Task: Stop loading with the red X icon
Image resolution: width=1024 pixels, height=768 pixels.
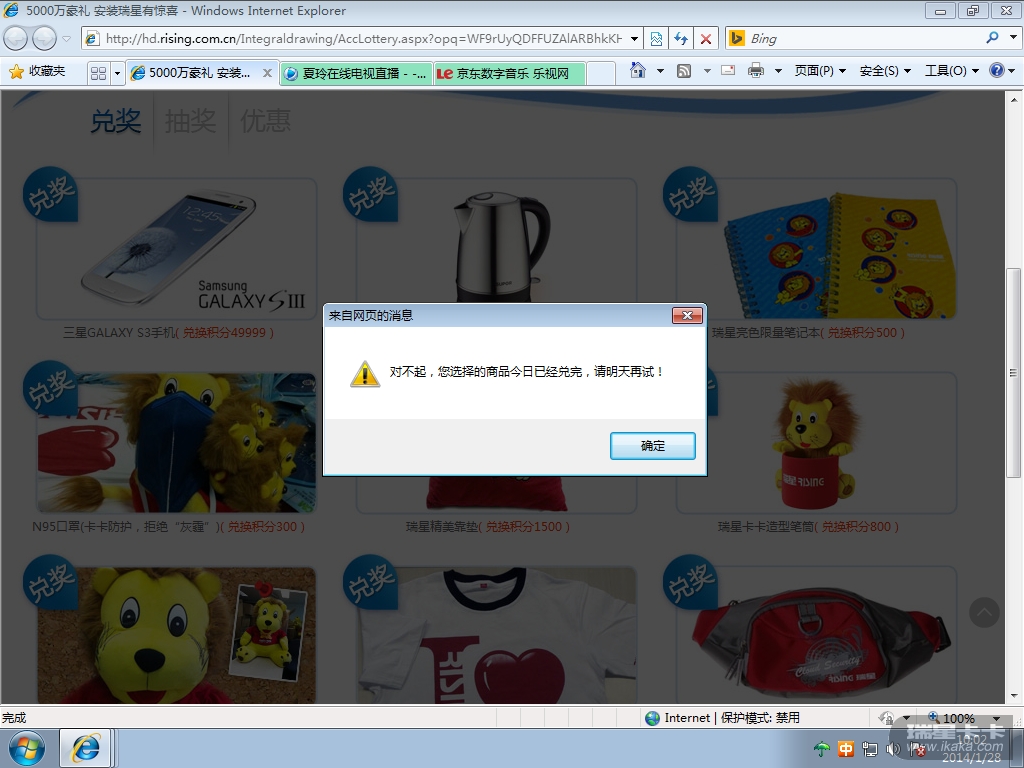Action: [705, 39]
